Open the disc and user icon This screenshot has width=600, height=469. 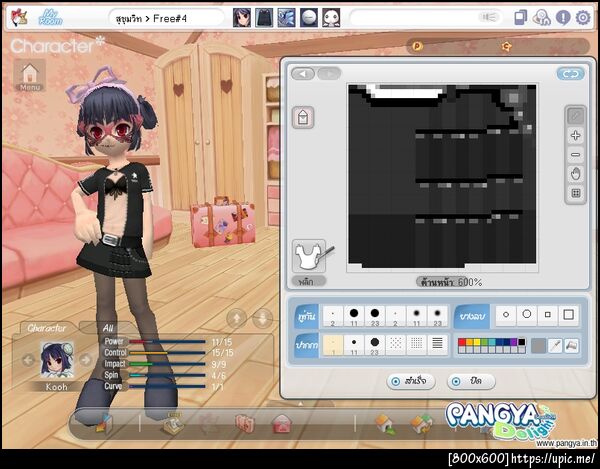(542, 18)
